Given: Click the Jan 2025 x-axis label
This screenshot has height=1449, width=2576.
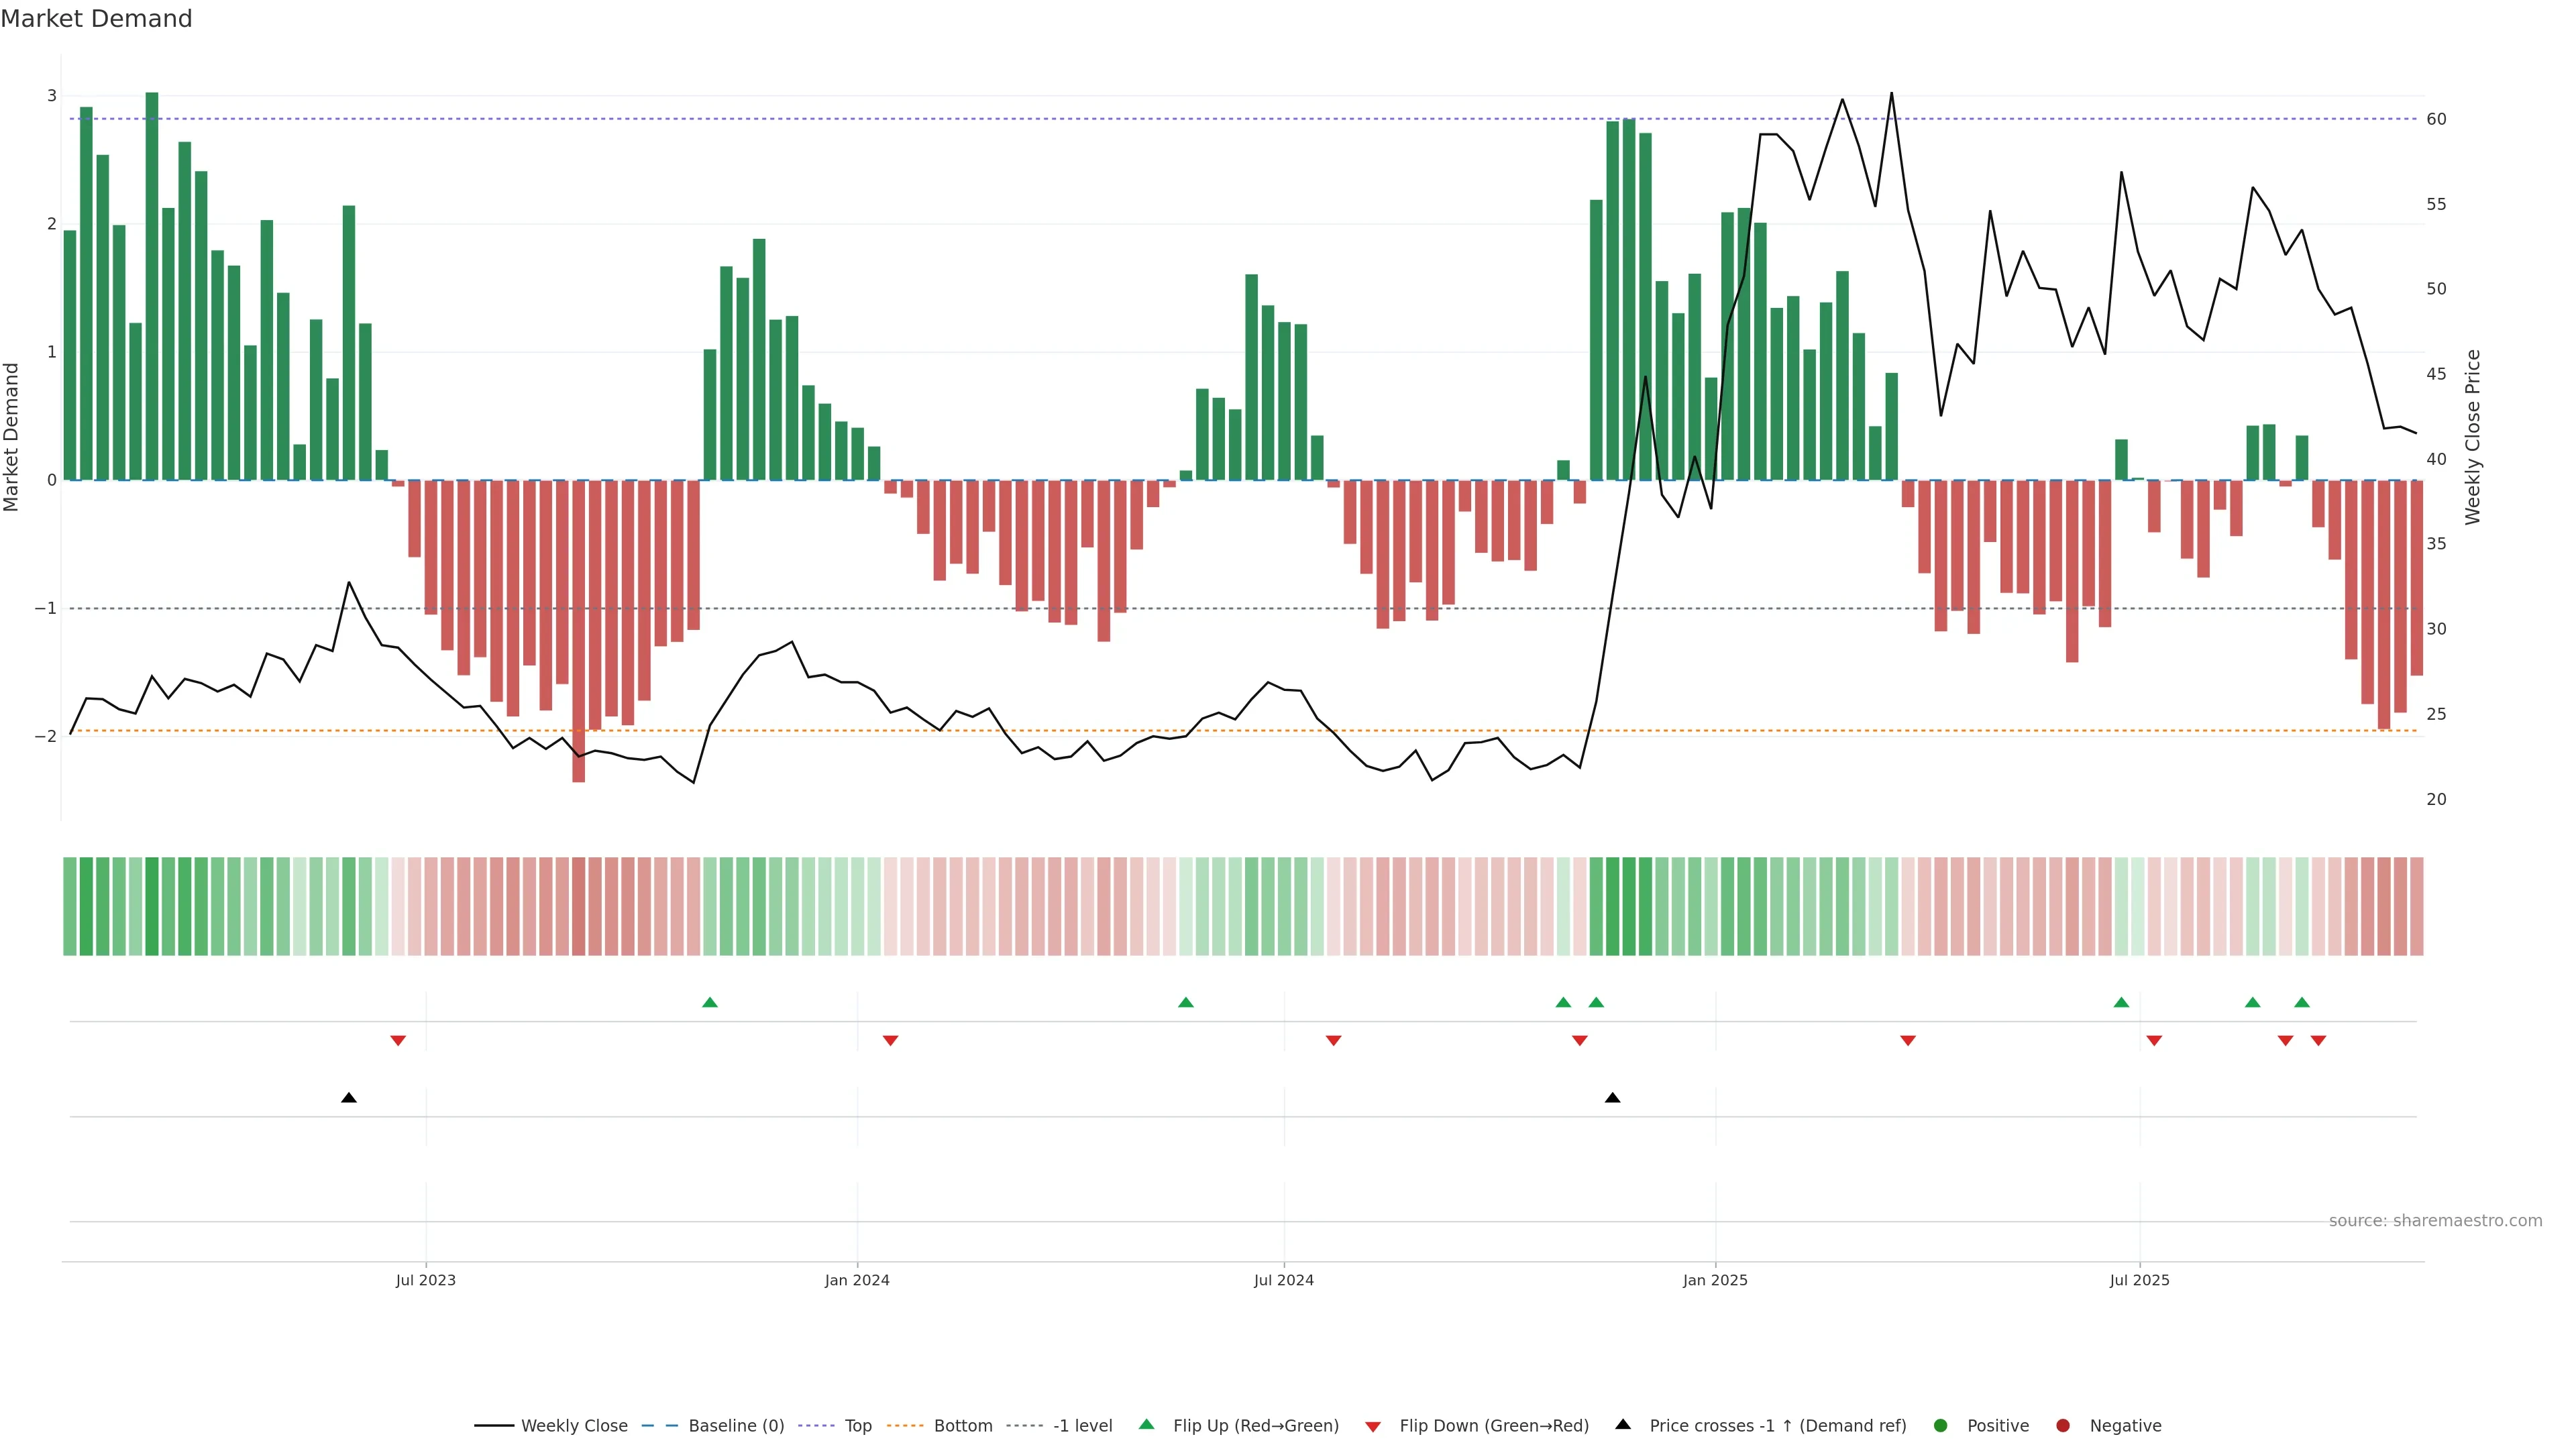Looking at the screenshot, I should click(1715, 1281).
